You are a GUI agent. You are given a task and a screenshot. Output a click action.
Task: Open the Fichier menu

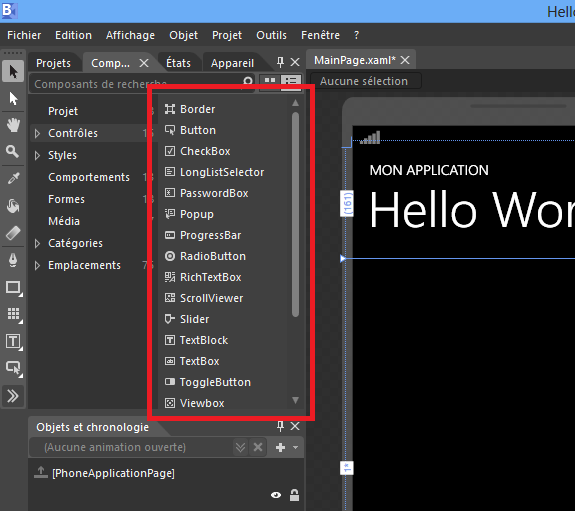[x=24, y=35]
